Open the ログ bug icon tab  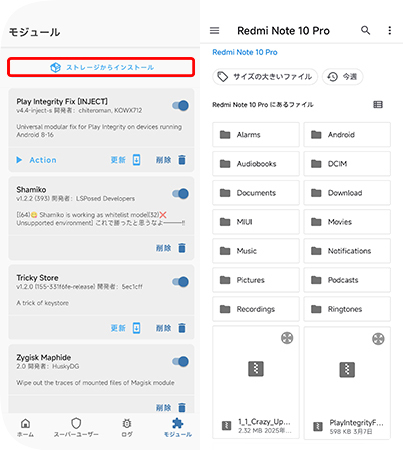coord(127,428)
